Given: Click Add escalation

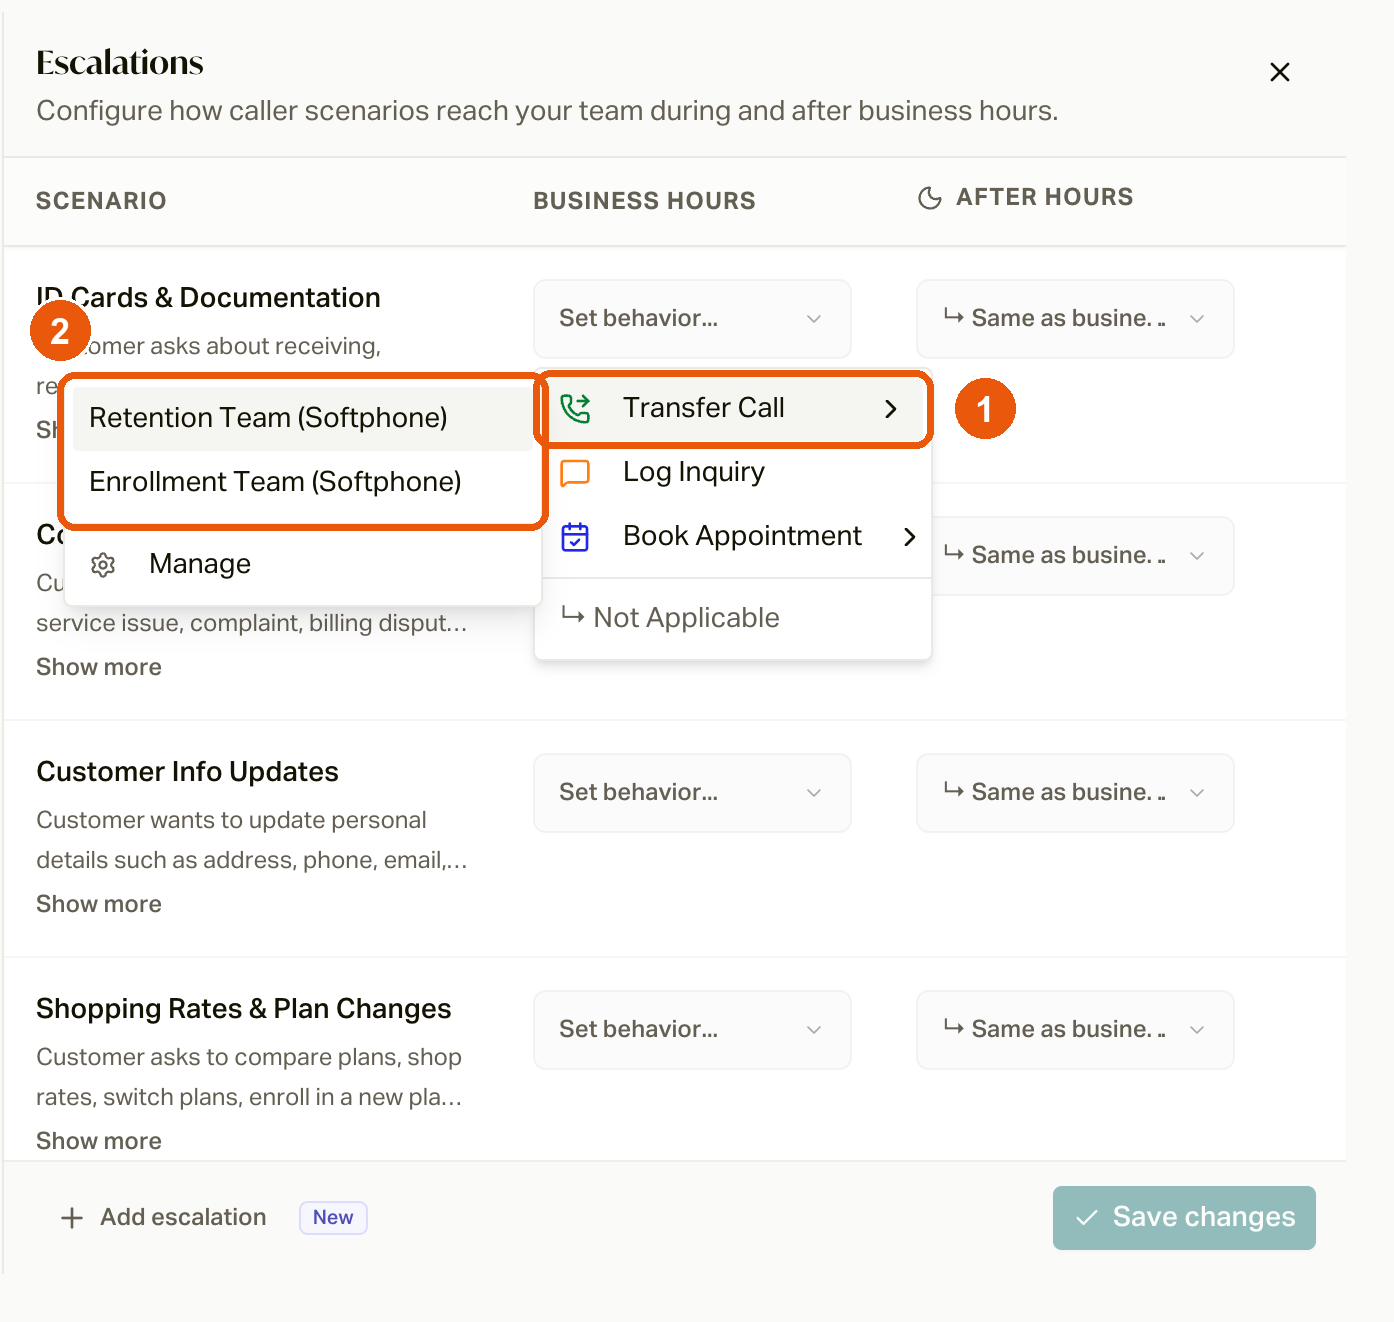Looking at the screenshot, I should click(x=164, y=1218).
